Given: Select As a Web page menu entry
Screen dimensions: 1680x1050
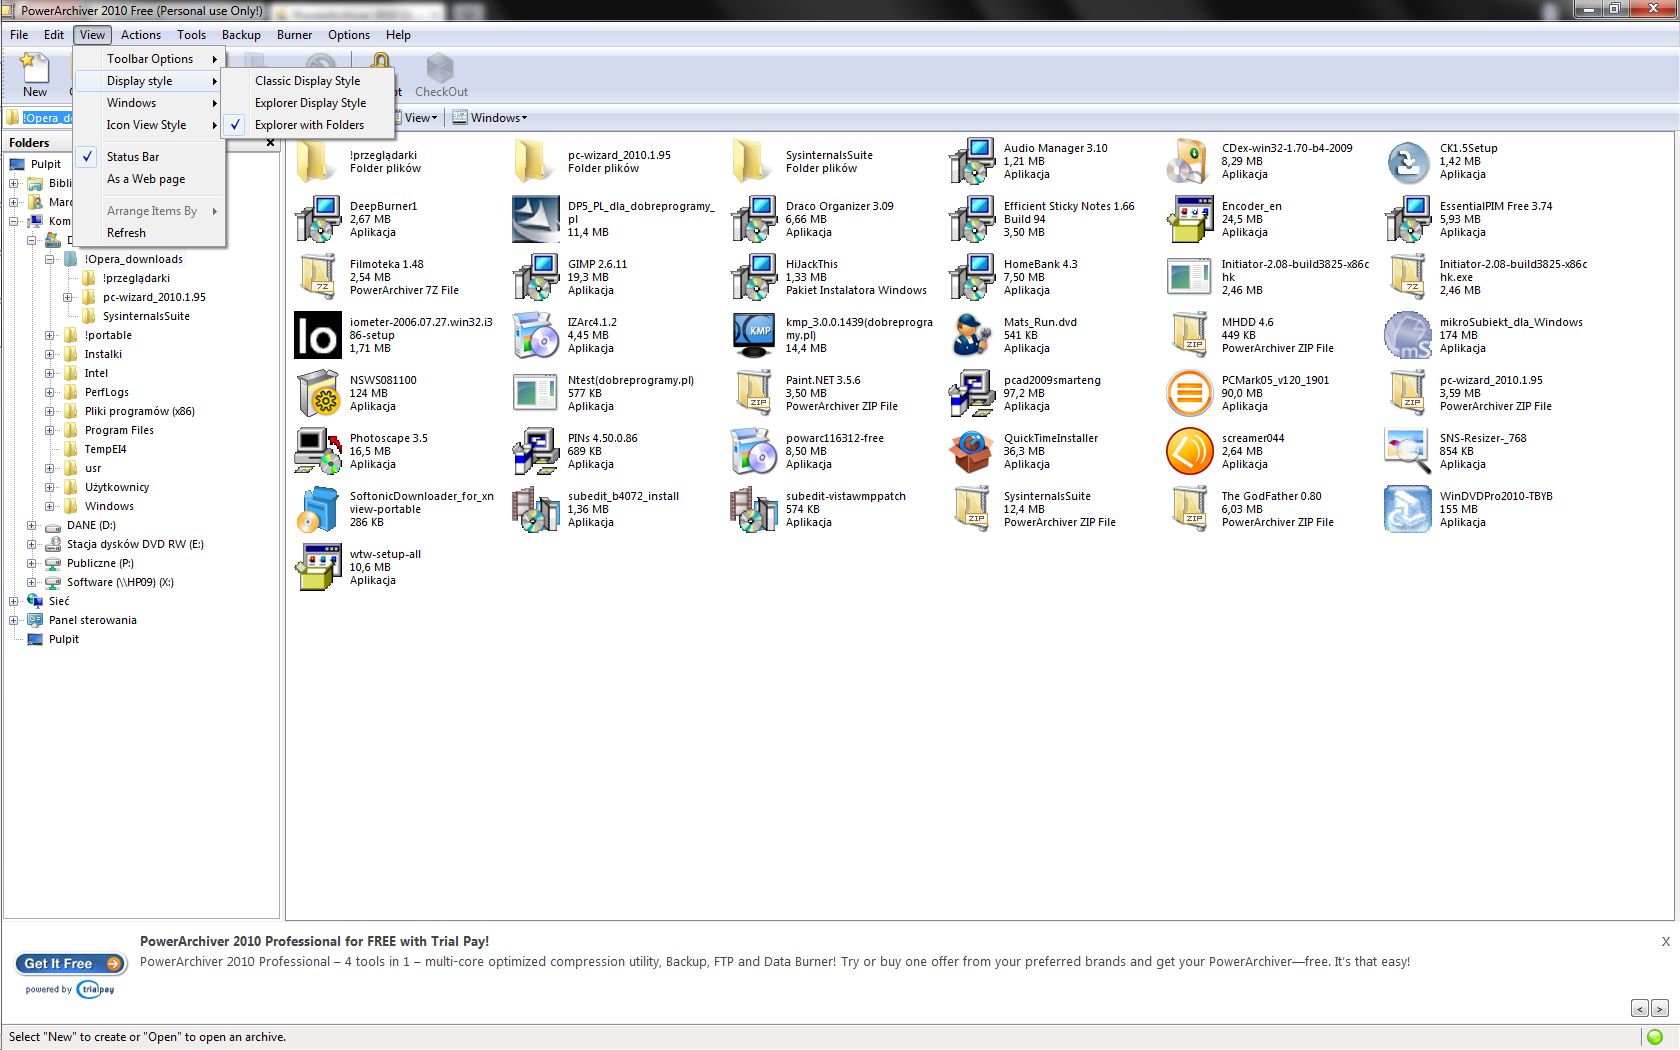Looking at the screenshot, I should tap(150, 179).
